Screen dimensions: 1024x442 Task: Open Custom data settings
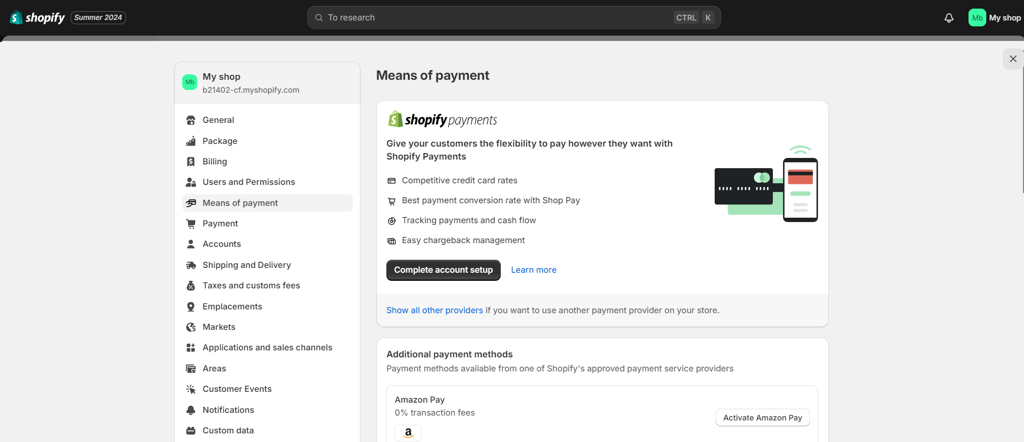point(267,431)
